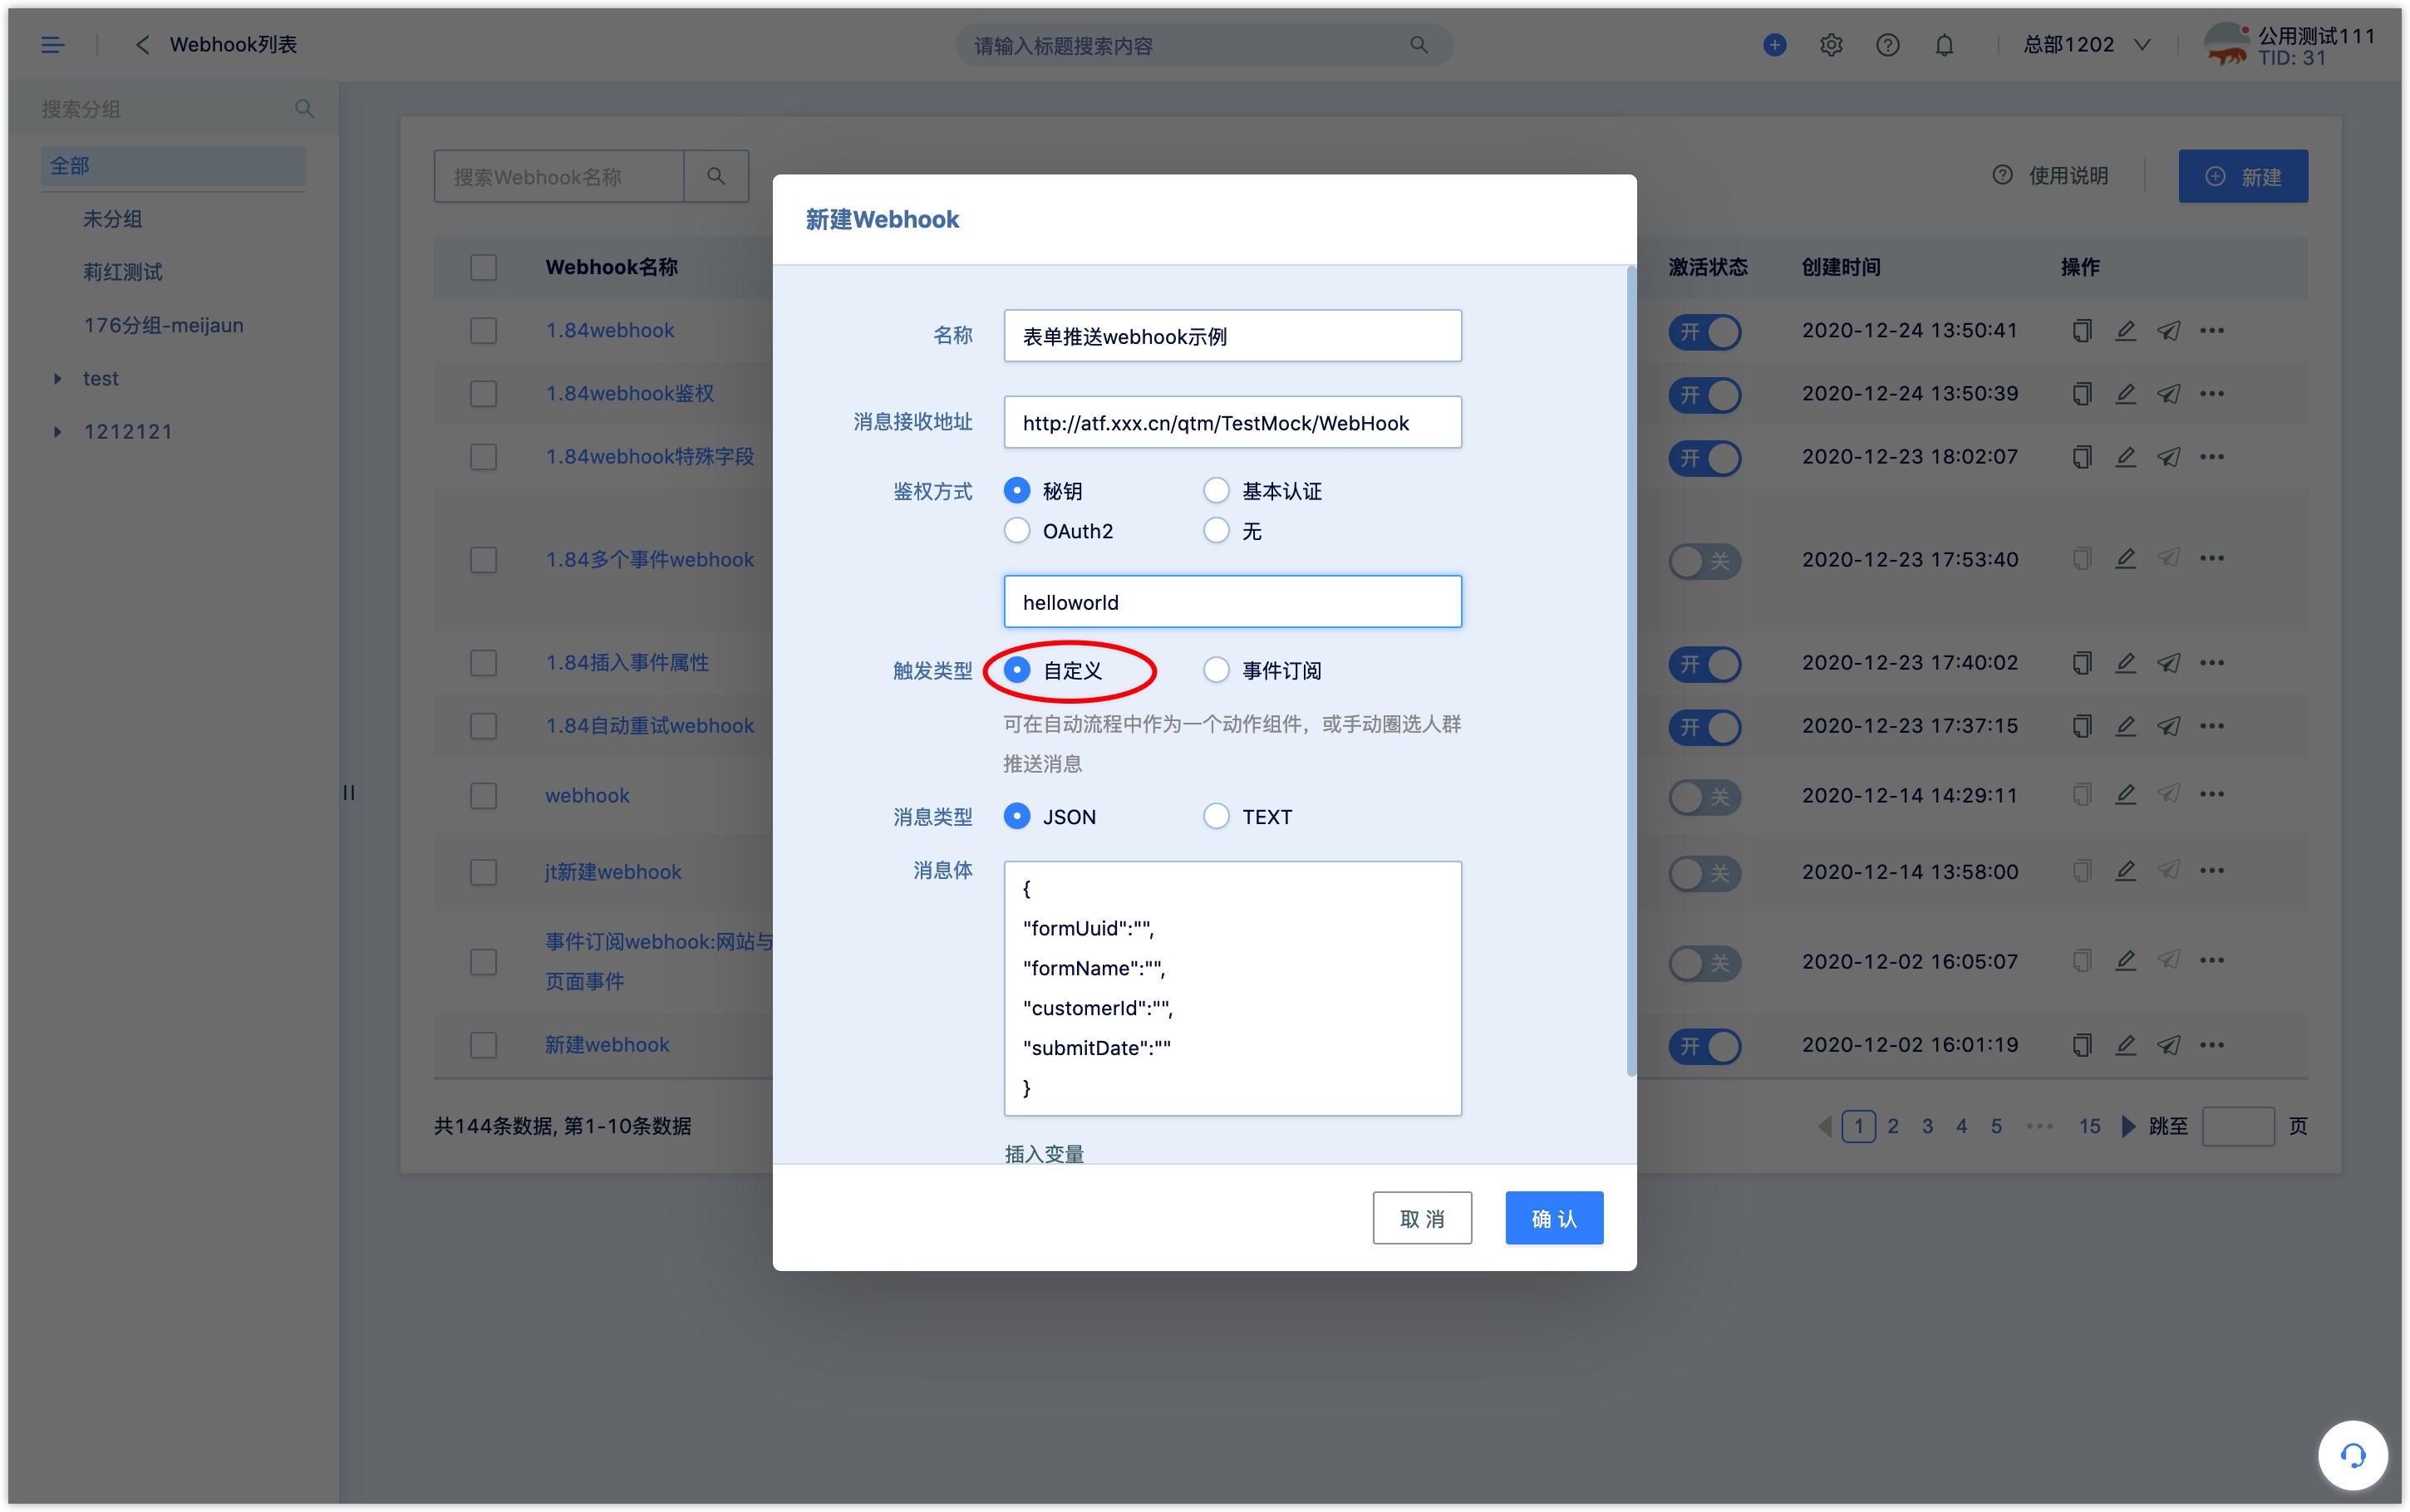
Task: Open more actions for the 1.84webhook row
Action: (x=2211, y=330)
